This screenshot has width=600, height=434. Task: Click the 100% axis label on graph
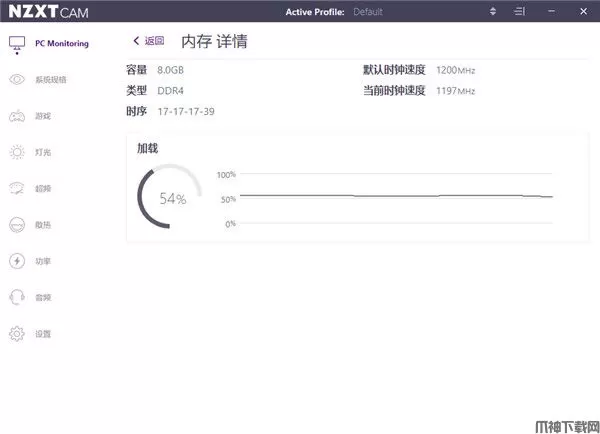coord(226,175)
